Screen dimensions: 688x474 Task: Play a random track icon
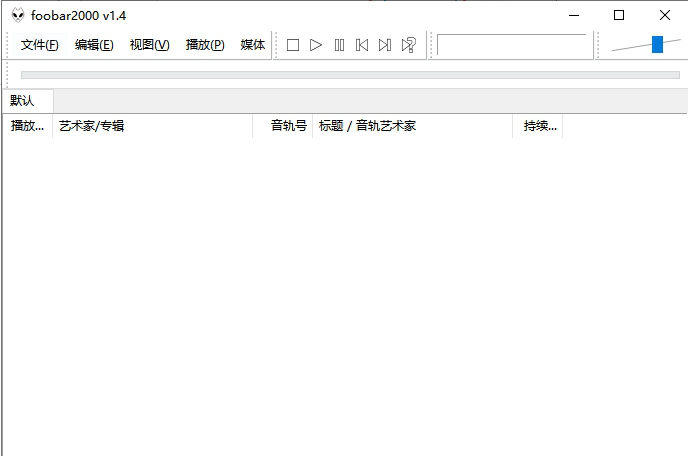coord(408,45)
